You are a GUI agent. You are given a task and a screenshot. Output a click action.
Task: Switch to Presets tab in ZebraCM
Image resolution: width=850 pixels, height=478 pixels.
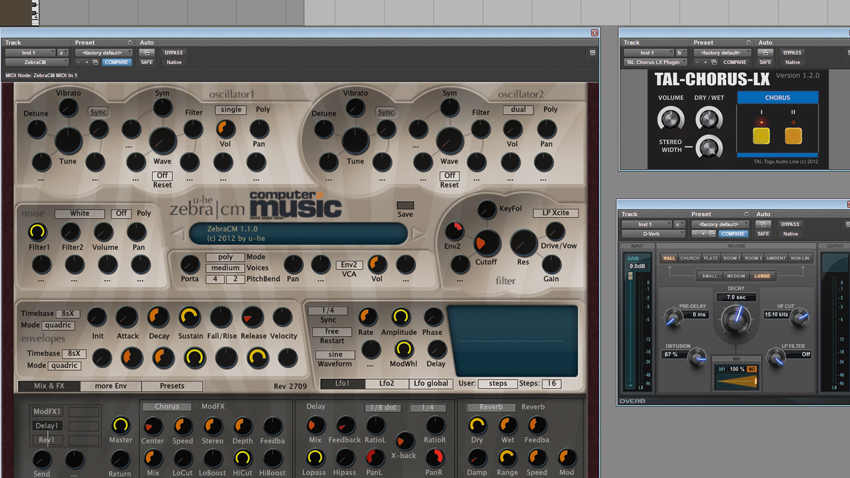pos(172,386)
